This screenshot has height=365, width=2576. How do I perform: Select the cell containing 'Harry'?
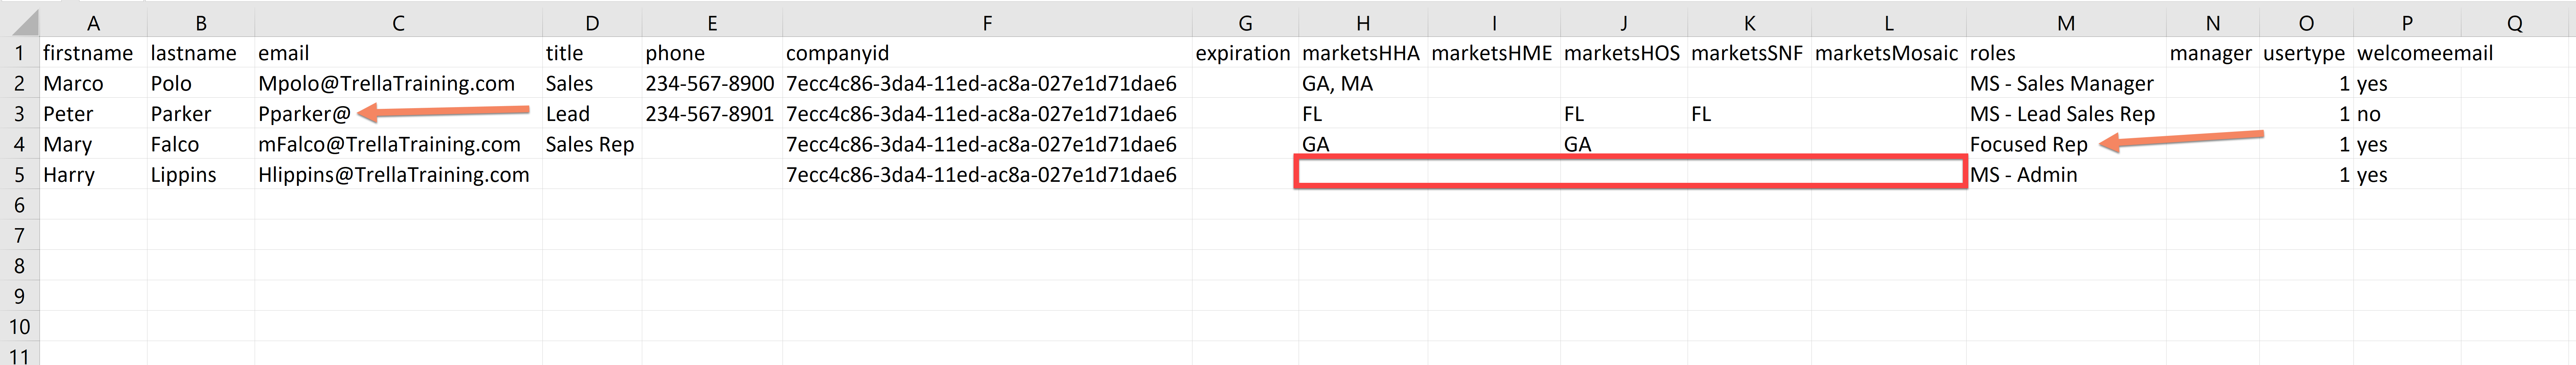(x=93, y=175)
